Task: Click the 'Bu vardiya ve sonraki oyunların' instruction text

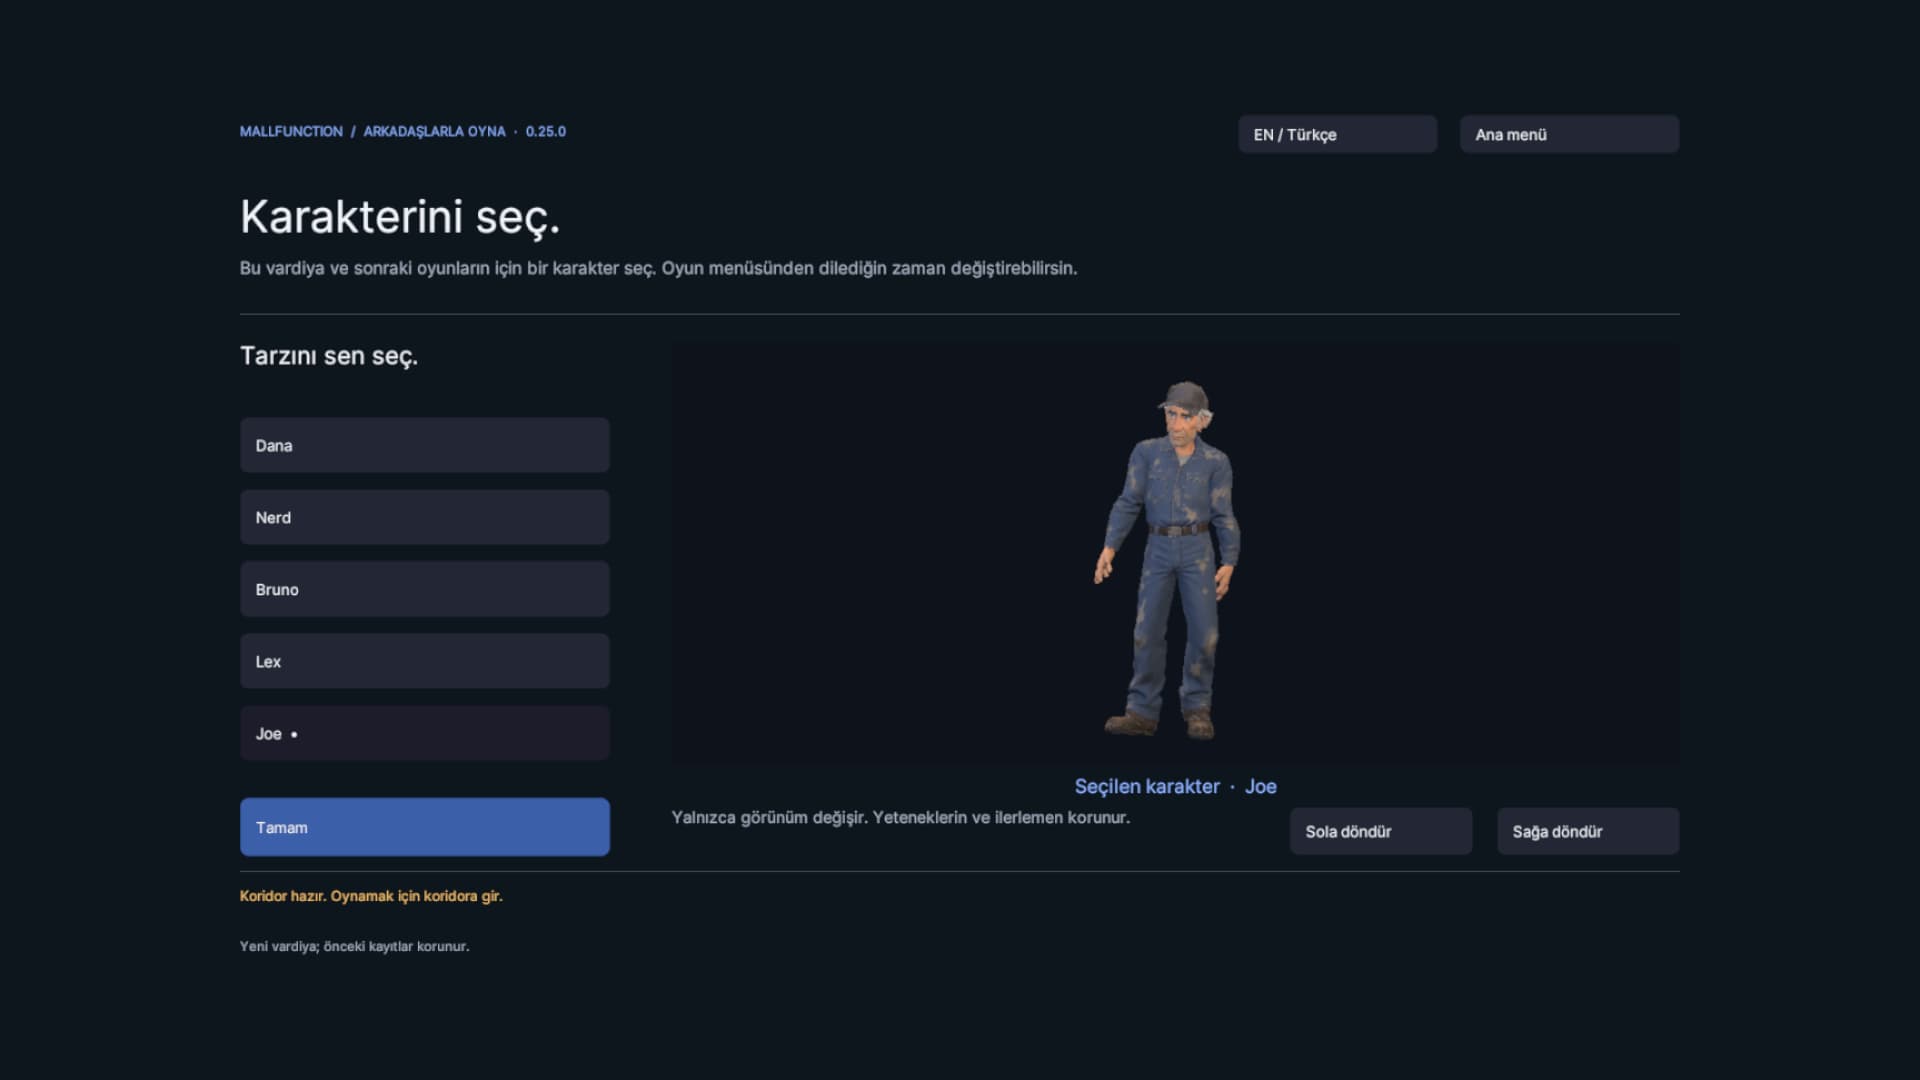Action: click(x=658, y=268)
